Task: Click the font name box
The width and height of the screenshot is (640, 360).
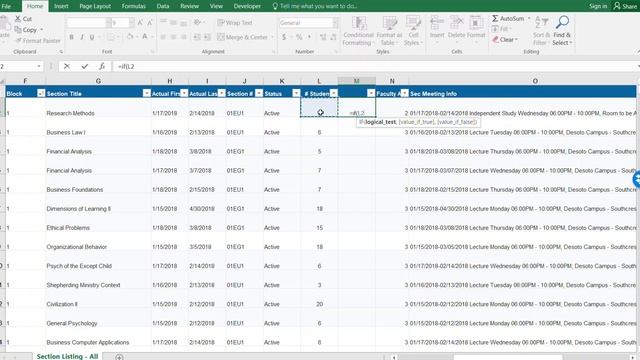Action: point(87,23)
